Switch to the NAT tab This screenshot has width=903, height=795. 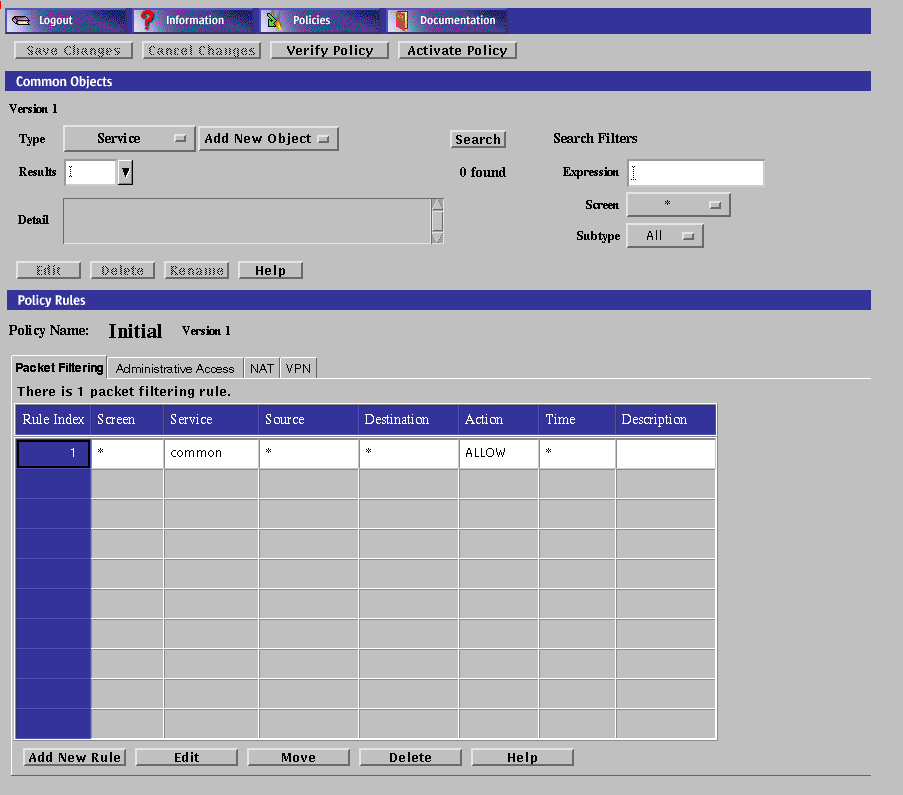pyautogui.click(x=261, y=369)
